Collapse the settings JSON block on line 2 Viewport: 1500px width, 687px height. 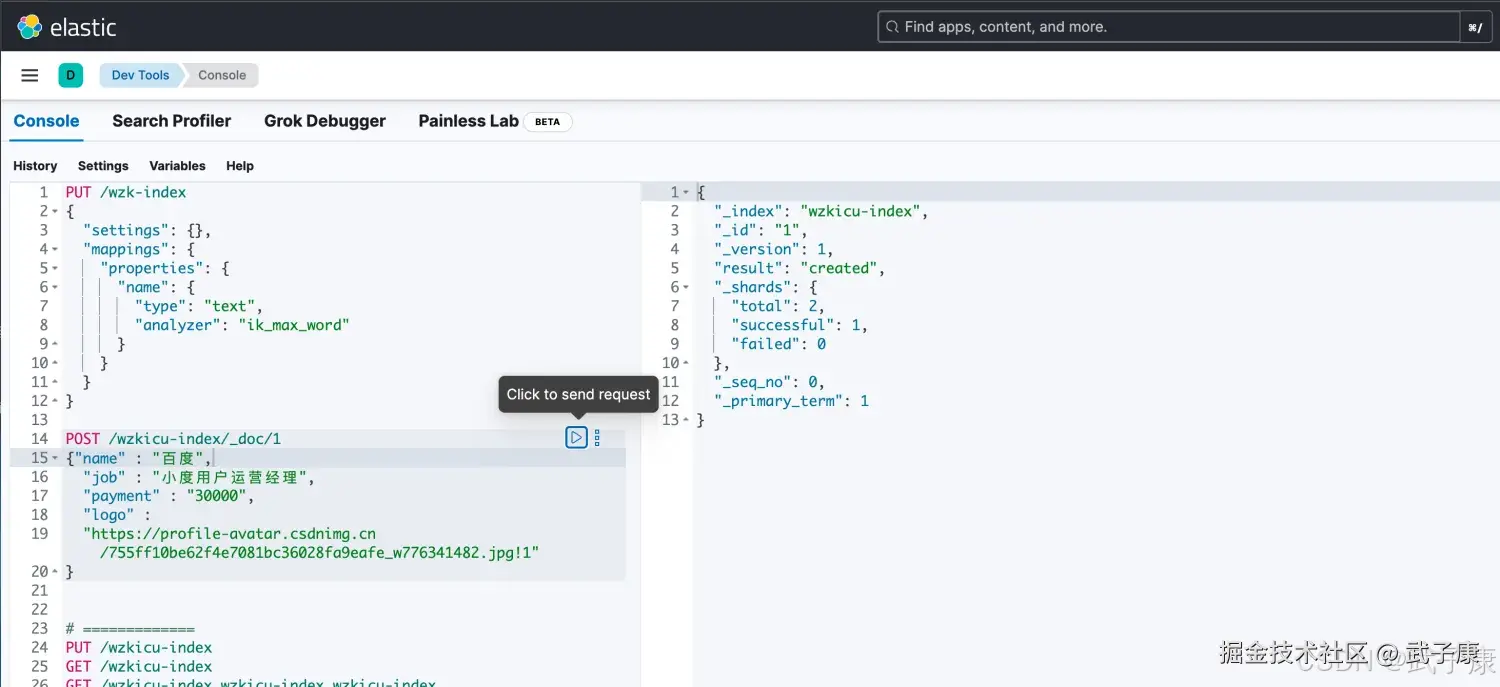(x=52, y=210)
